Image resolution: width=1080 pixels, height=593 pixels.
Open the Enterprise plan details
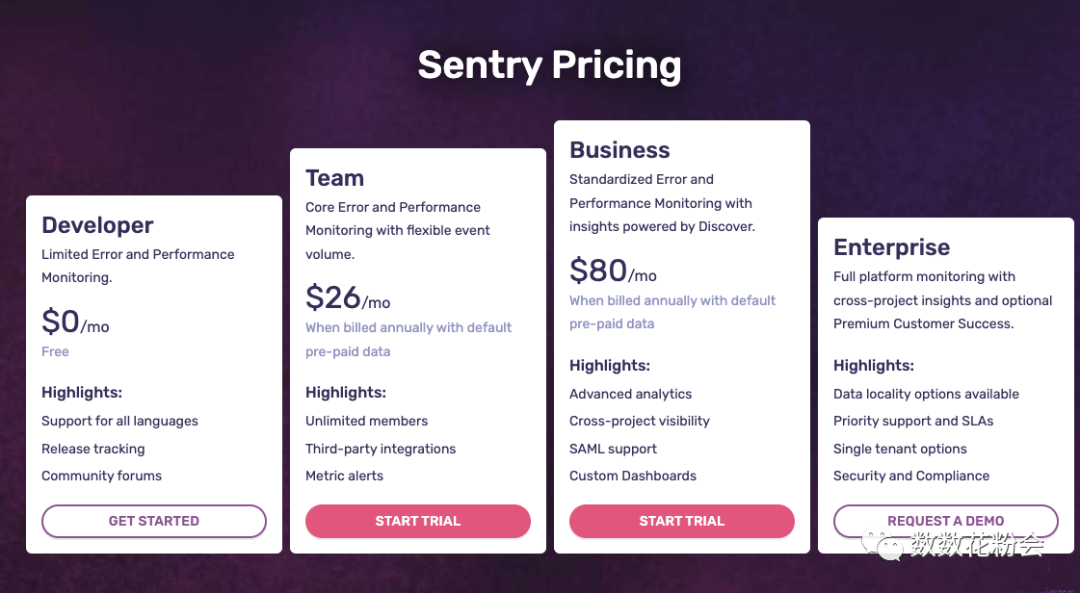click(x=891, y=247)
